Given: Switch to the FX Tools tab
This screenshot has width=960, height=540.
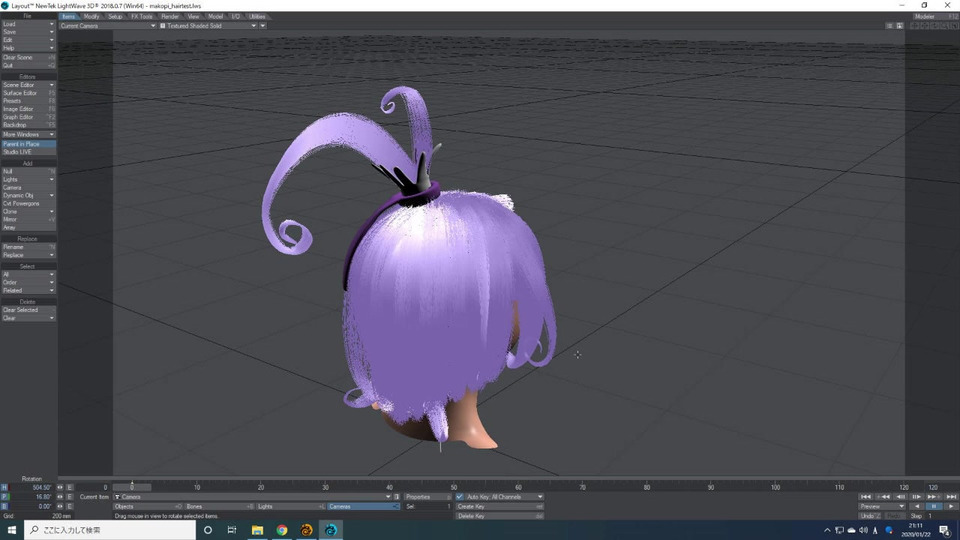Looking at the screenshot, I should (x=141, y=17).
